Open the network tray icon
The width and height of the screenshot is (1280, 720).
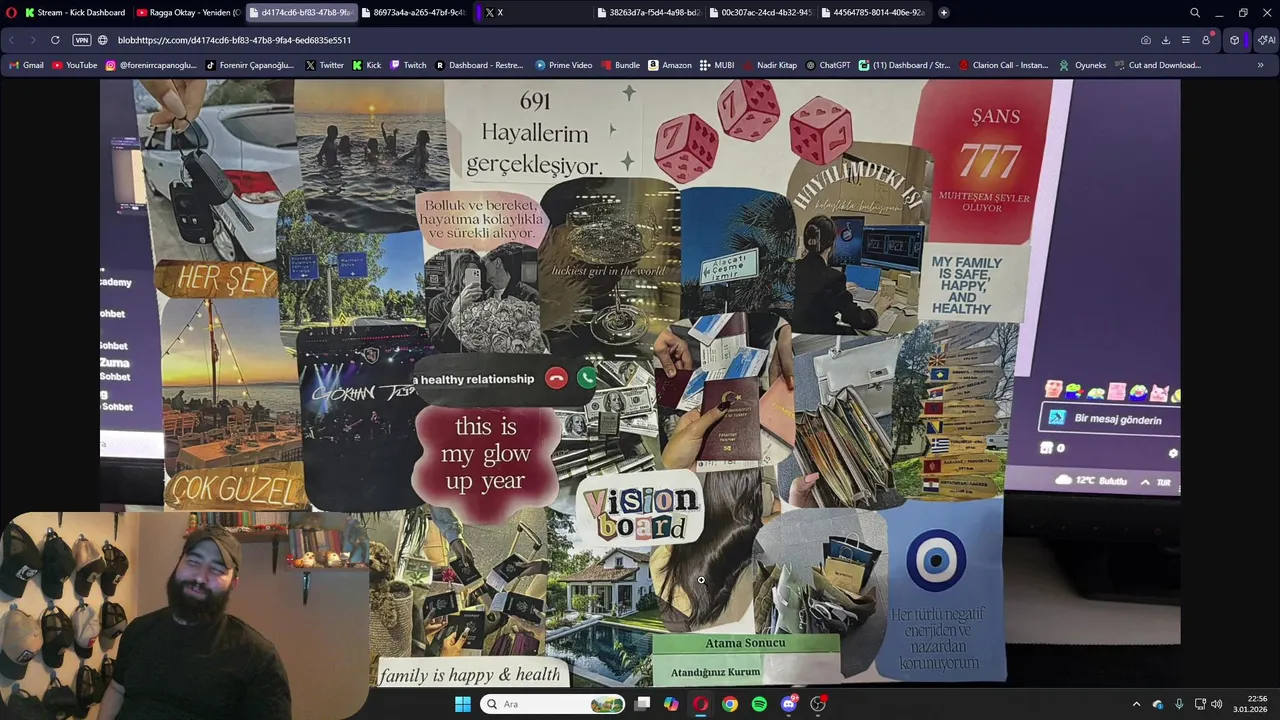(x=1200, y=704)
